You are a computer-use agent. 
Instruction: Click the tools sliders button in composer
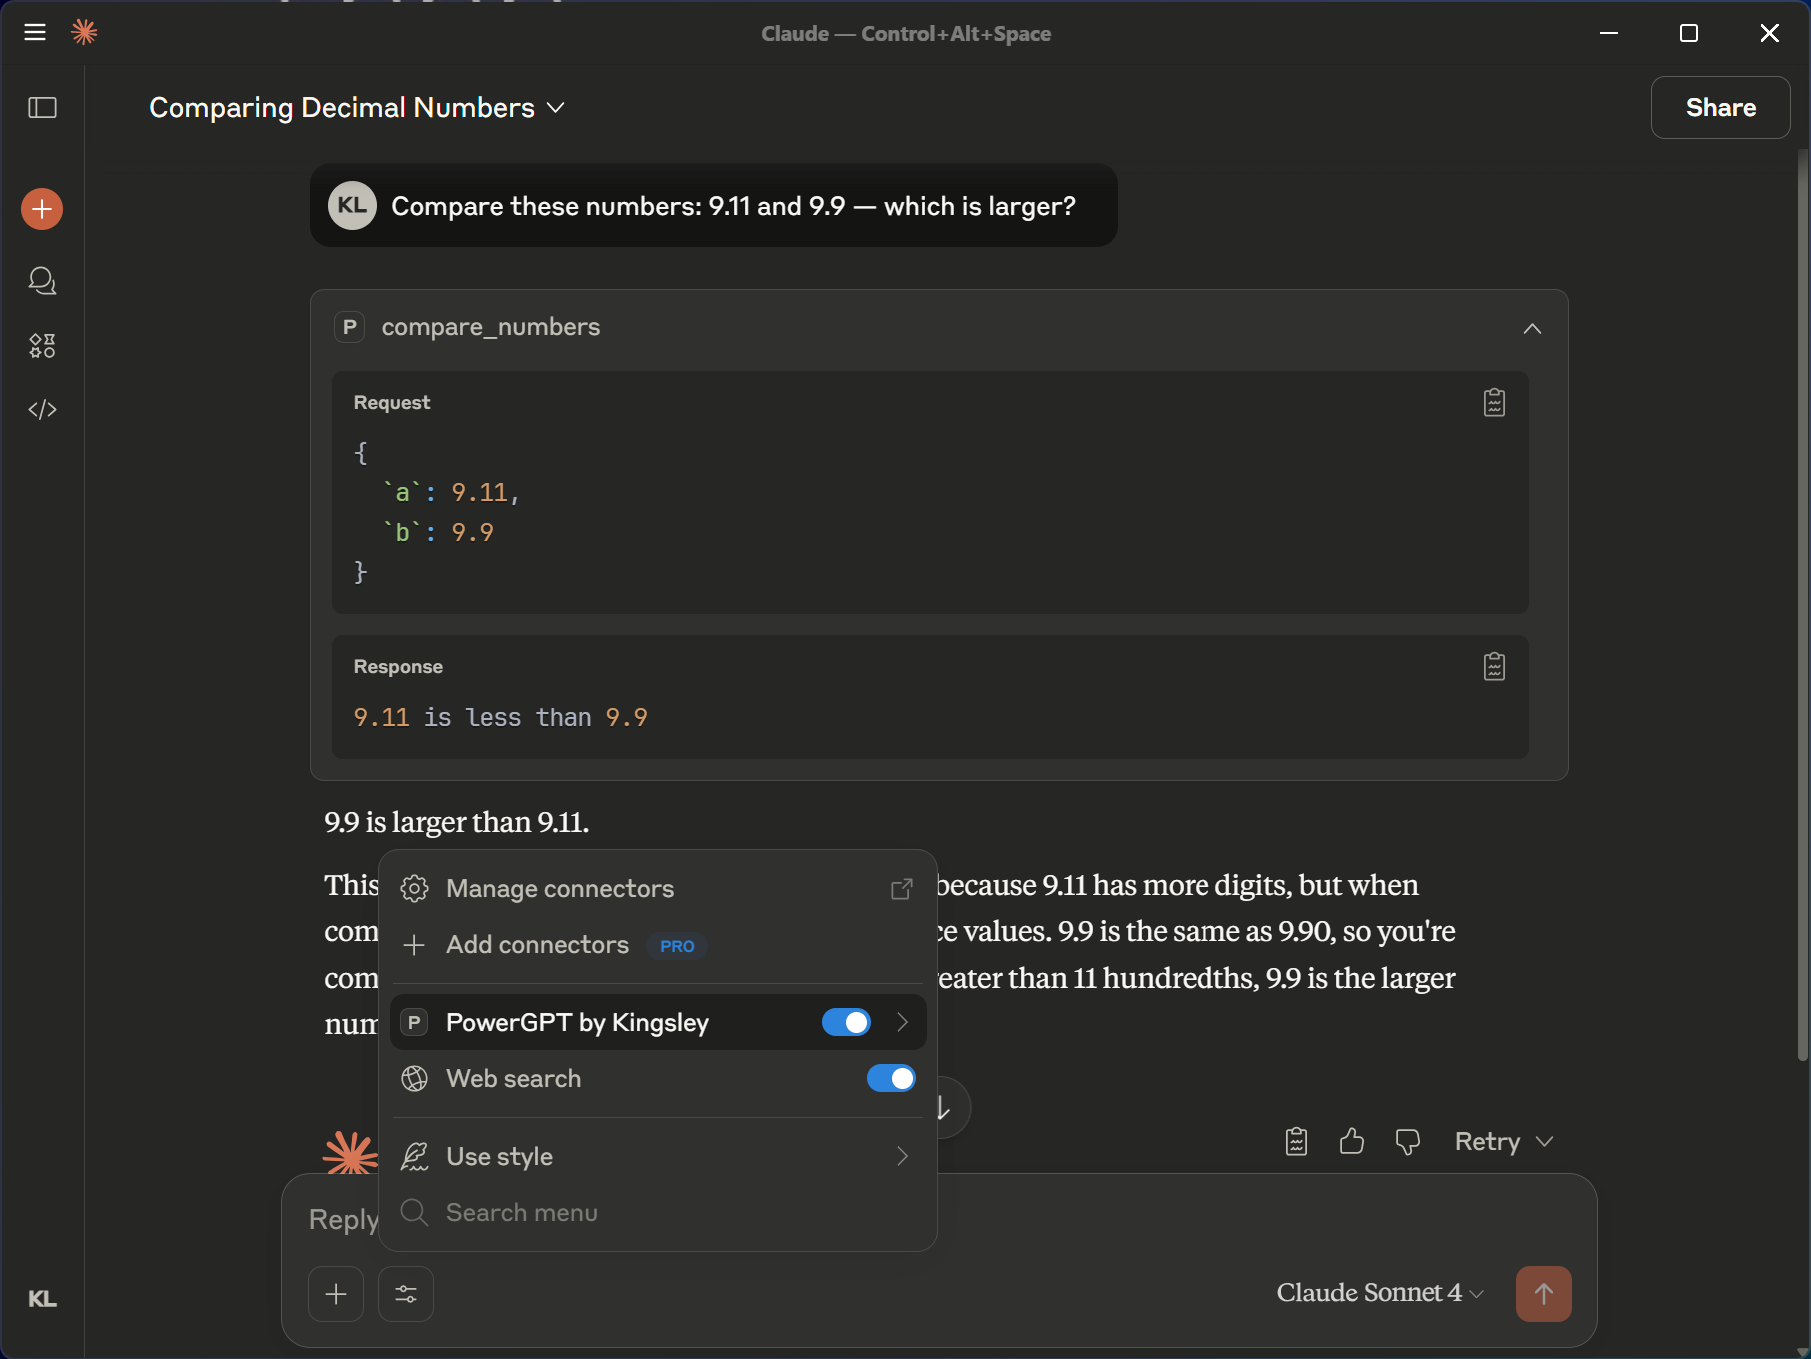point(406,1294)
